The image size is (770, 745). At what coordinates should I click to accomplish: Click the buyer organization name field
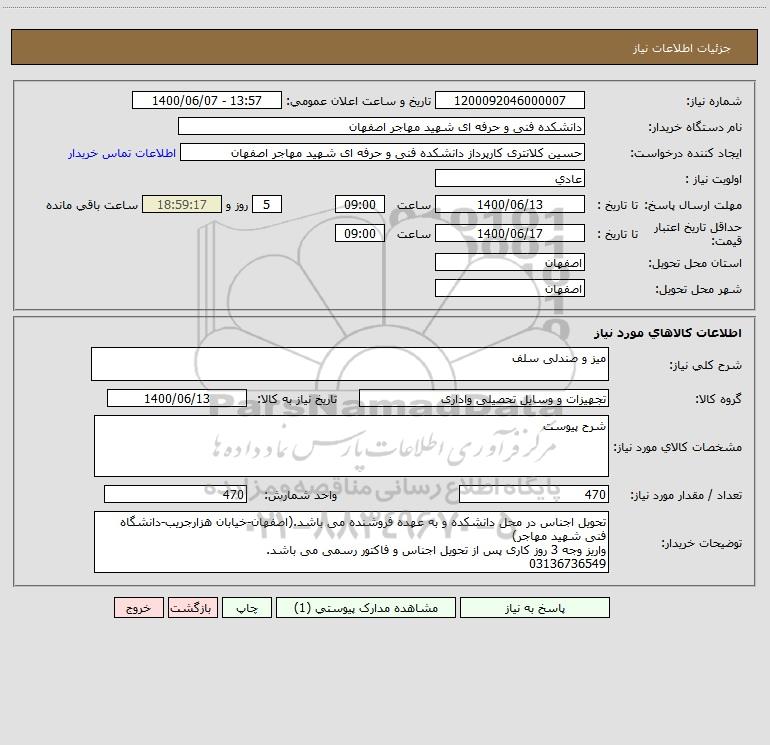(x=381, y=126)
